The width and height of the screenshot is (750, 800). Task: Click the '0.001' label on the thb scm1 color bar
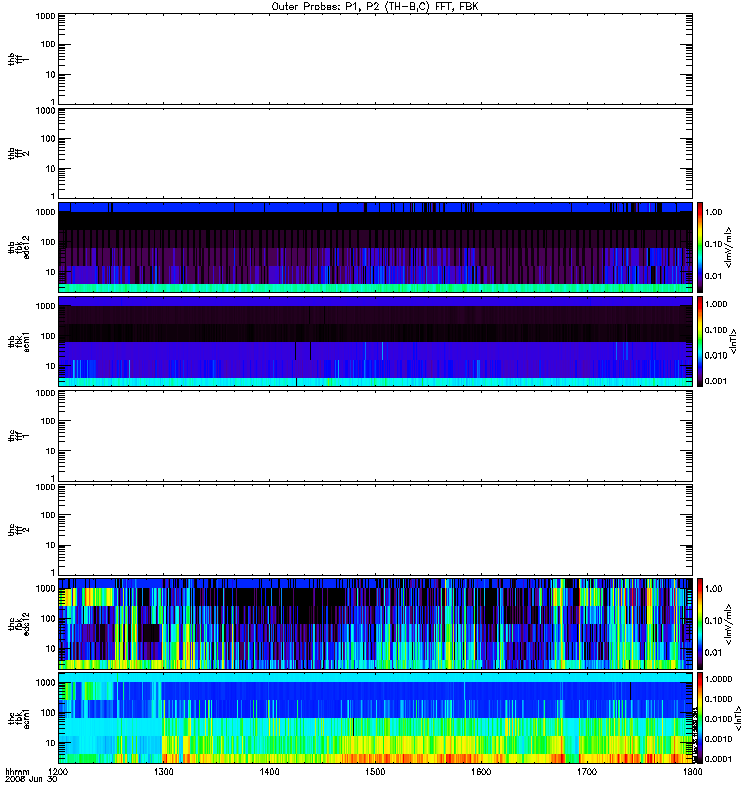716,381
